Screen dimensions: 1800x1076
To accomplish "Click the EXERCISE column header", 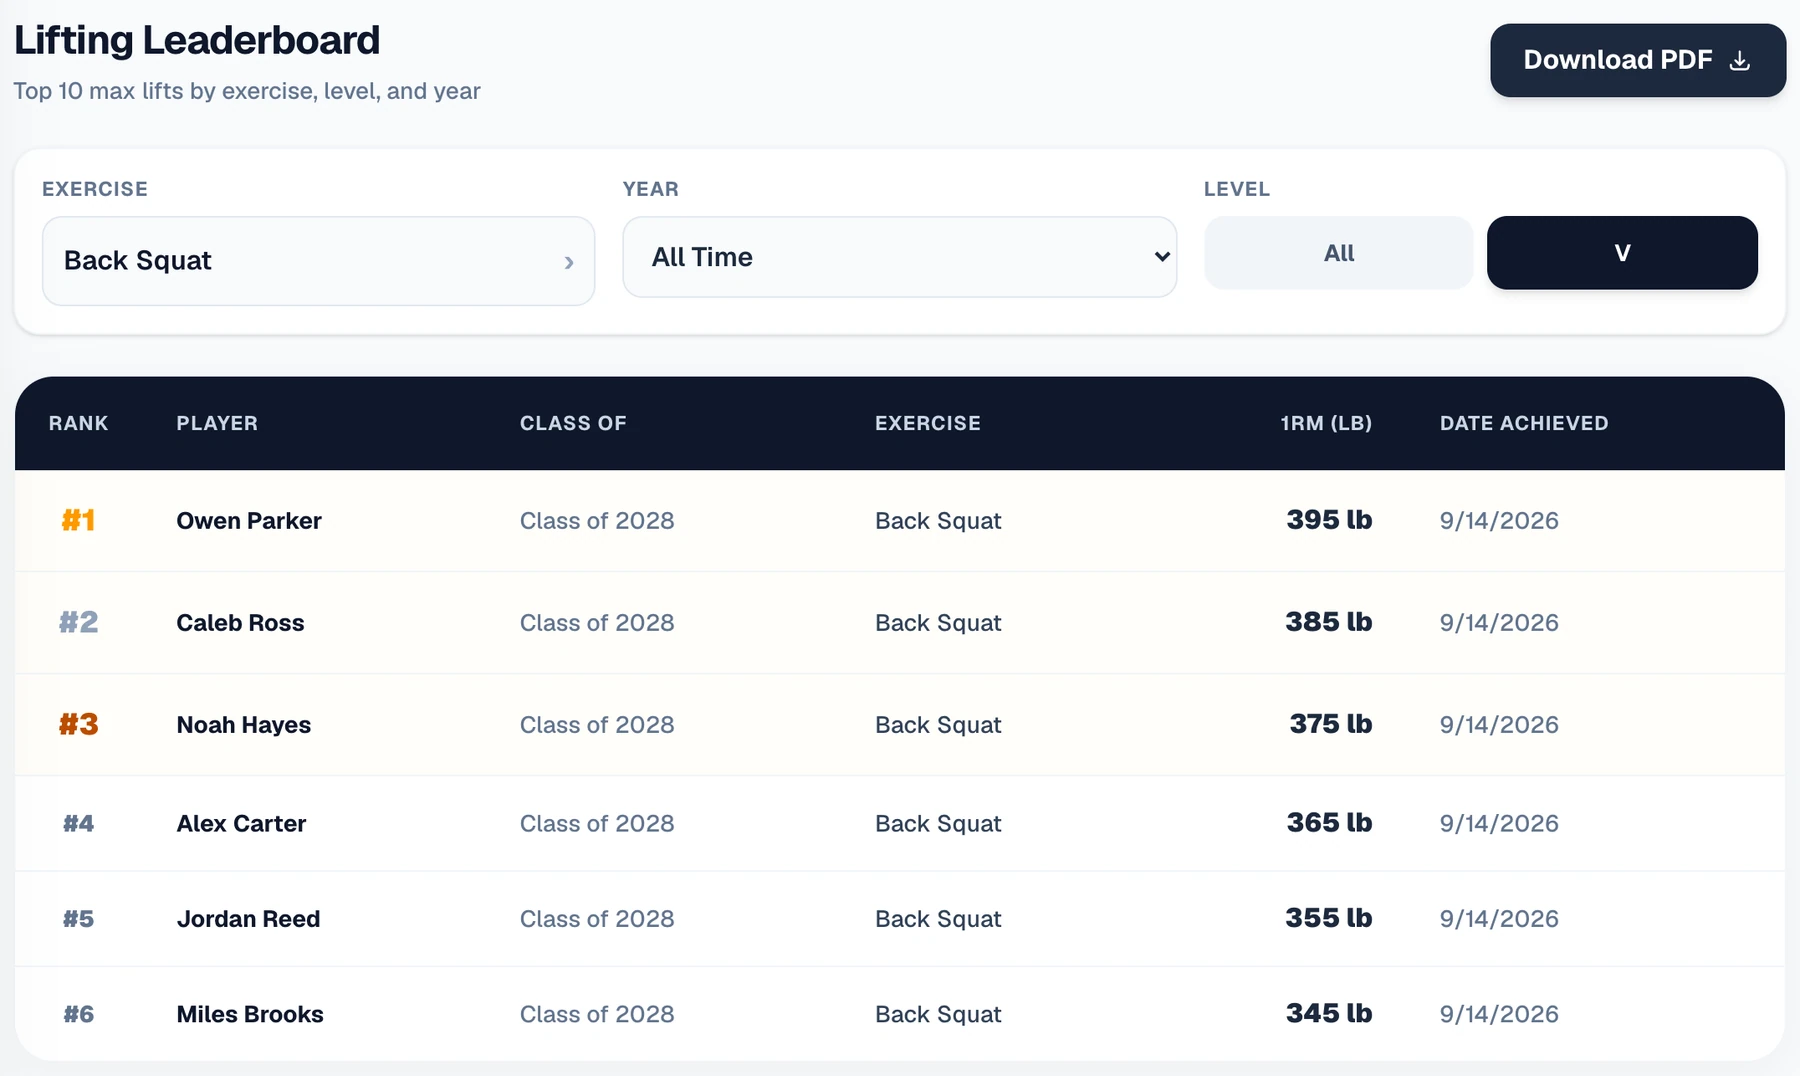I will click(x=928, y=423).
